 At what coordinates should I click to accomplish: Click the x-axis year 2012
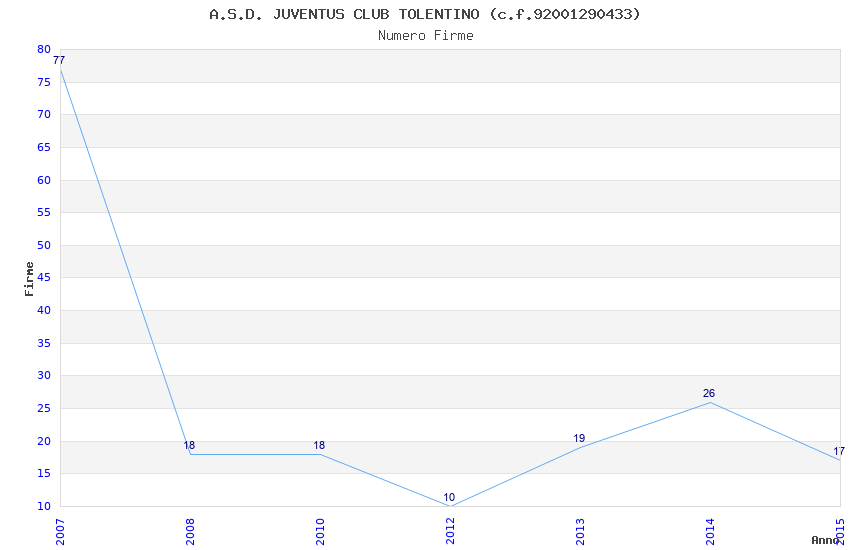coord(450,532)
